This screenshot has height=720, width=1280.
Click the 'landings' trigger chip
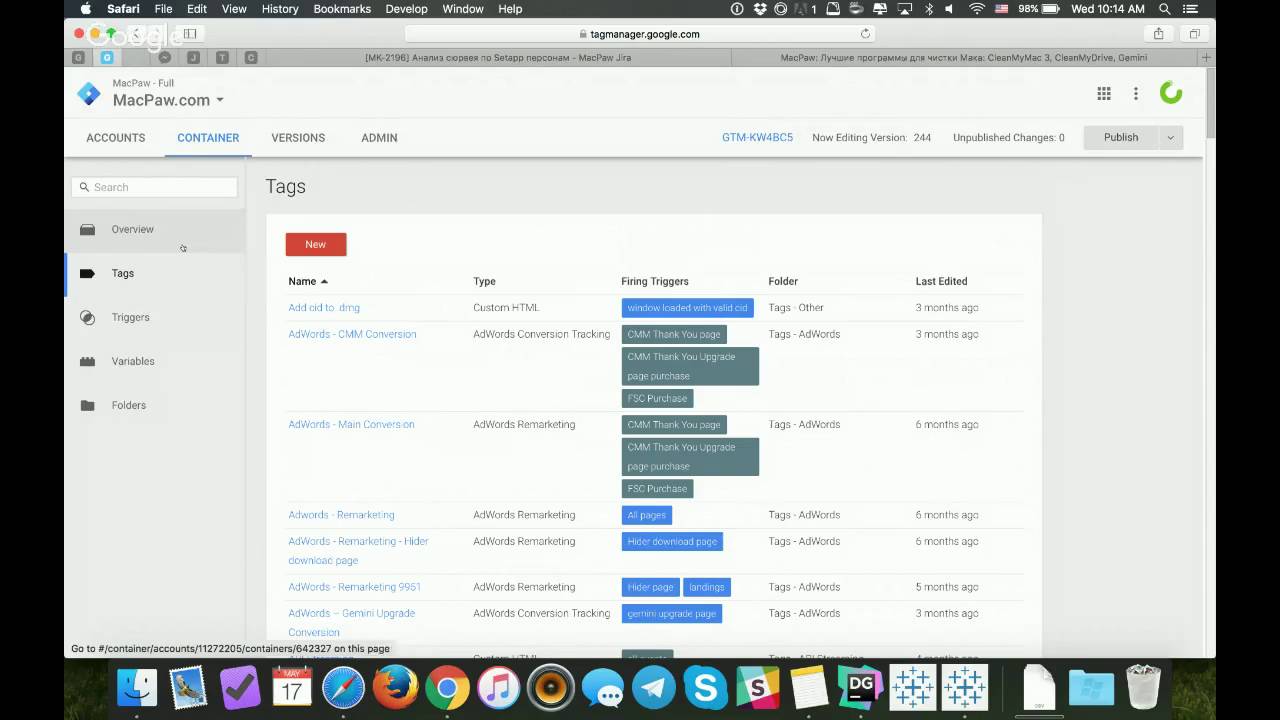706,587
